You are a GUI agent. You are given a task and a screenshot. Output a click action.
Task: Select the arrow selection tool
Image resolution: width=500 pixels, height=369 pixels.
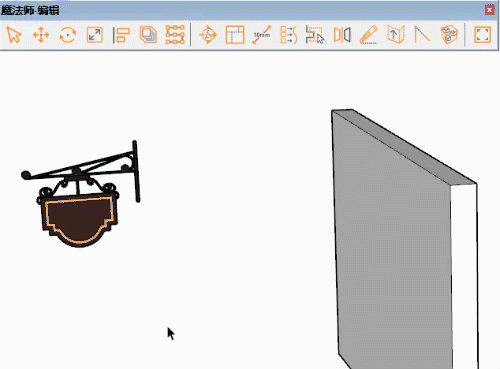(x=14, y=35)
